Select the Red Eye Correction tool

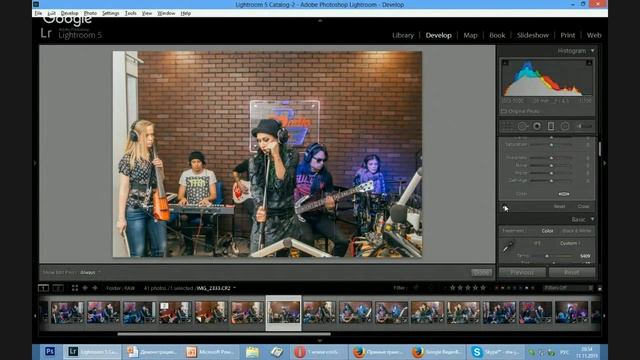coord(537,127)
